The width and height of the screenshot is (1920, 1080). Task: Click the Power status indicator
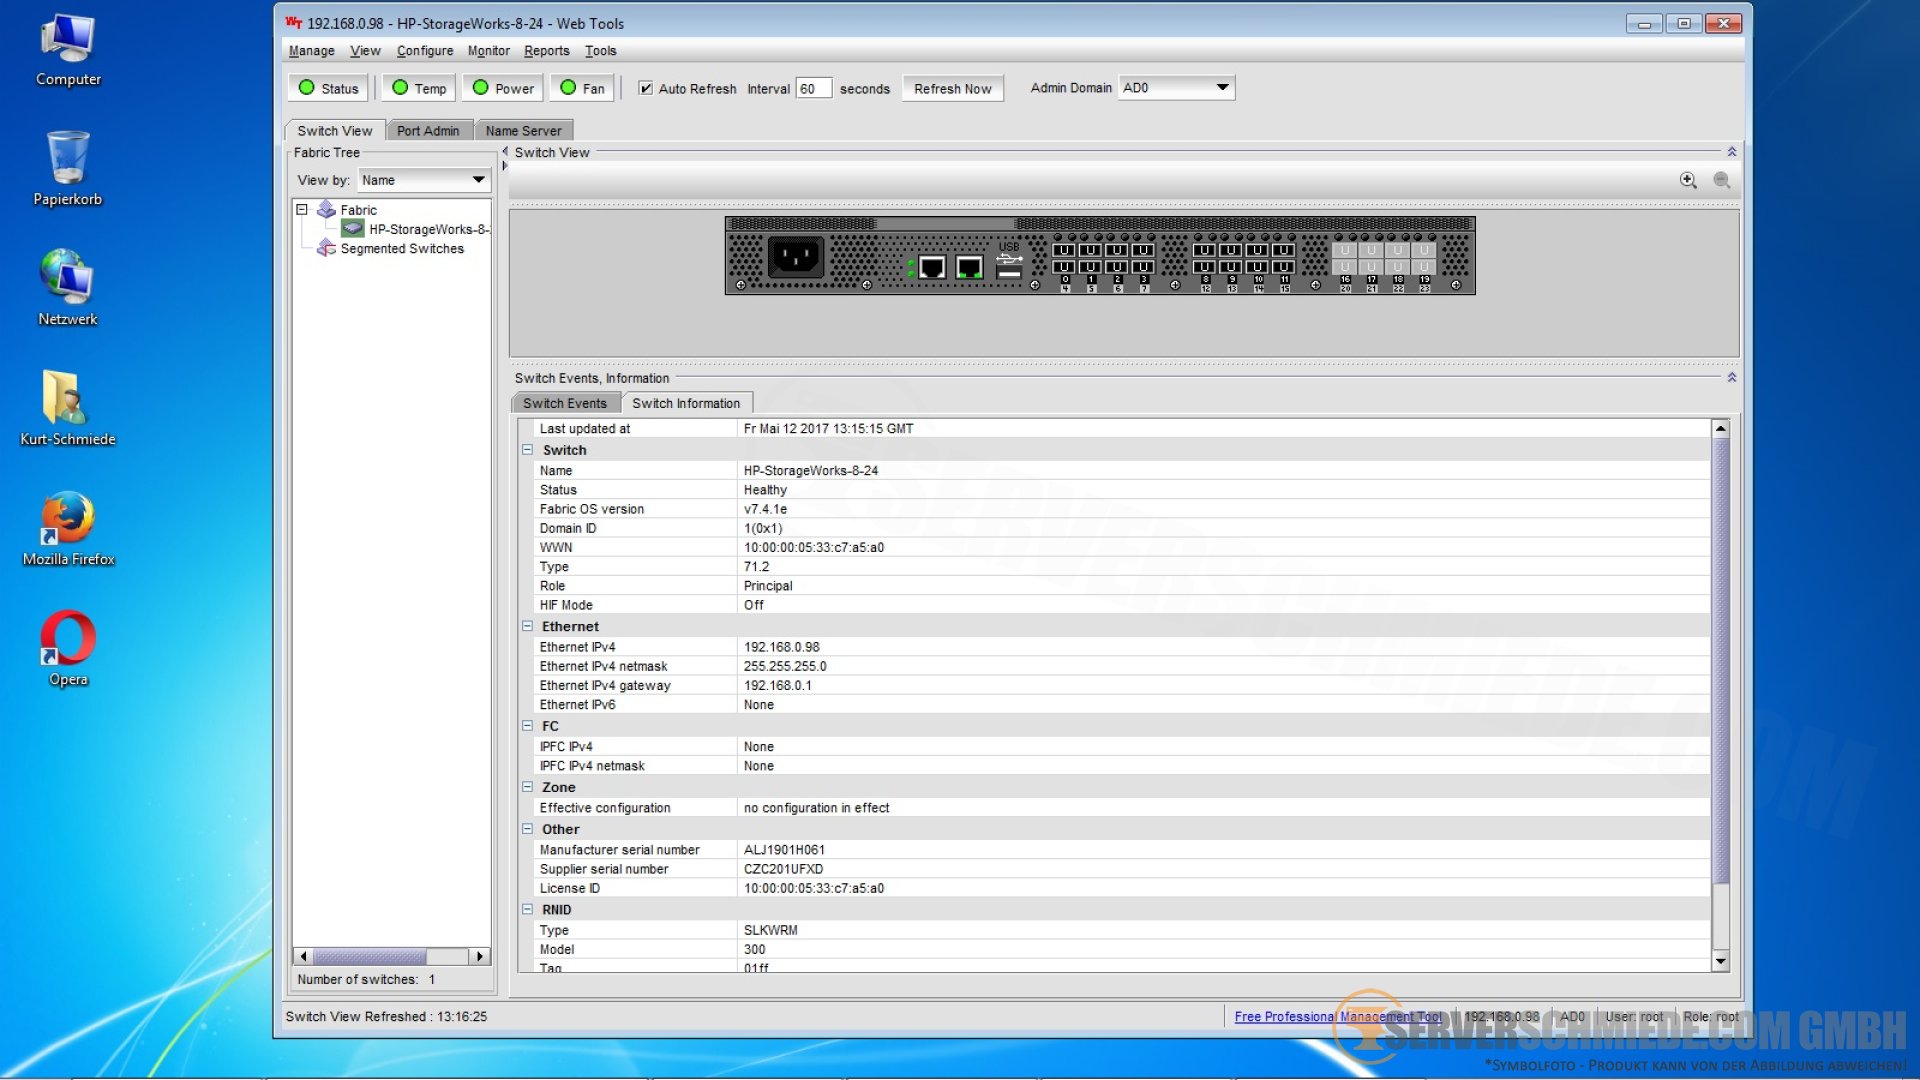coord(503,88)
